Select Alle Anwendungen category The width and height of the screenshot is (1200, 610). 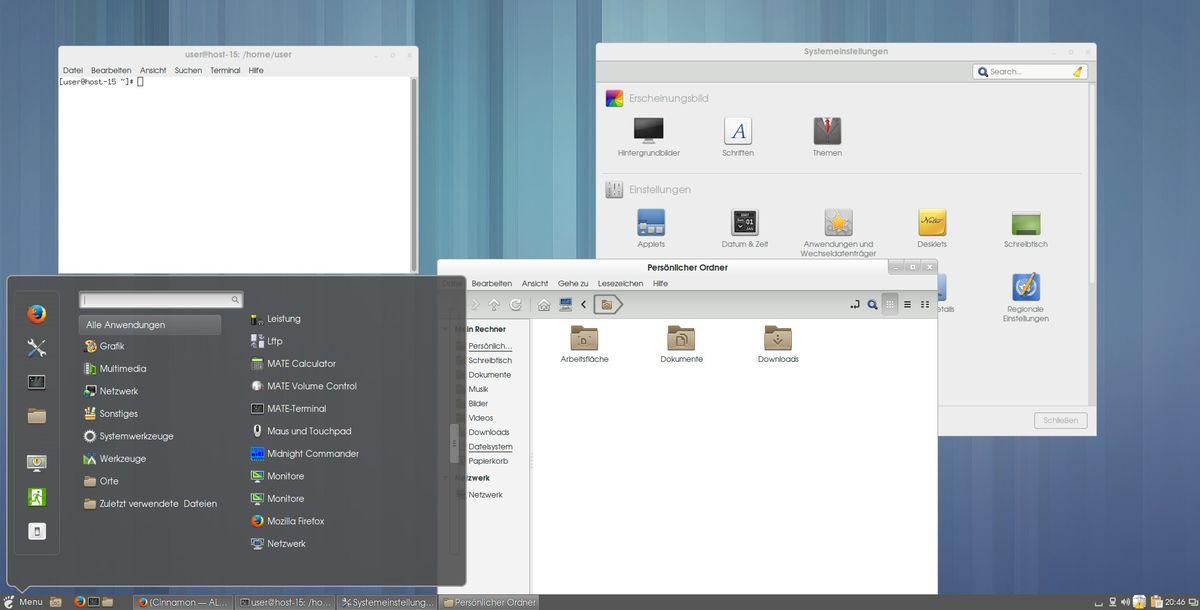150,325
